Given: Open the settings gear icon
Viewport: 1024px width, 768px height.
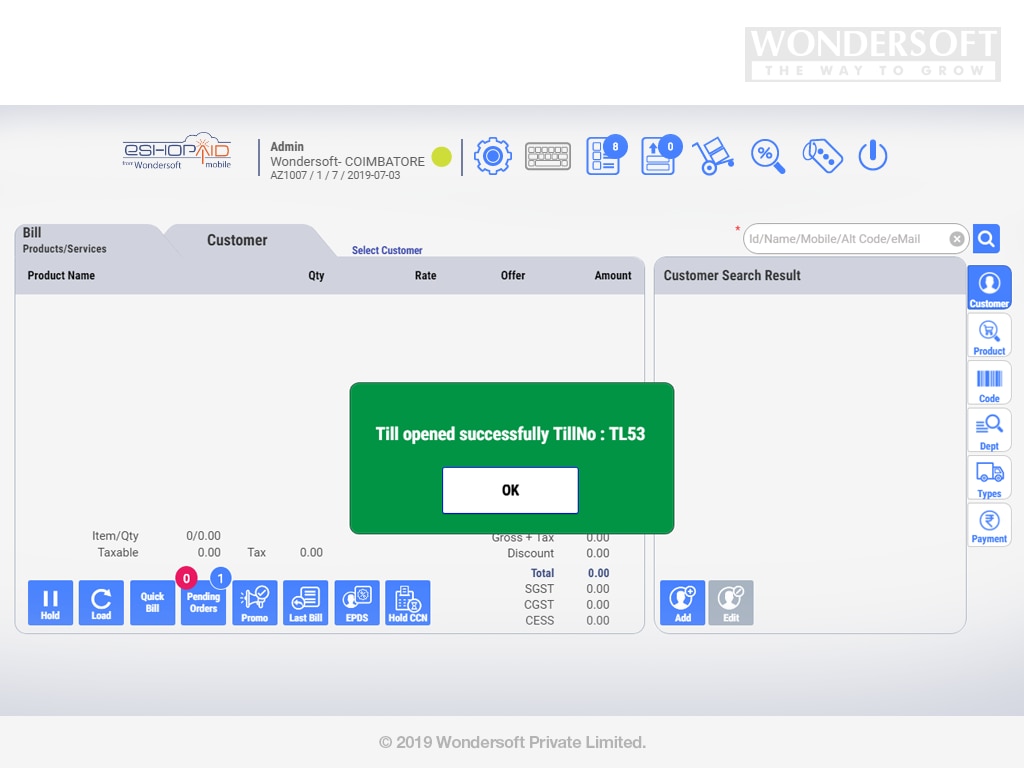Looking at the screenshot, I should click(x=492, y=156).
